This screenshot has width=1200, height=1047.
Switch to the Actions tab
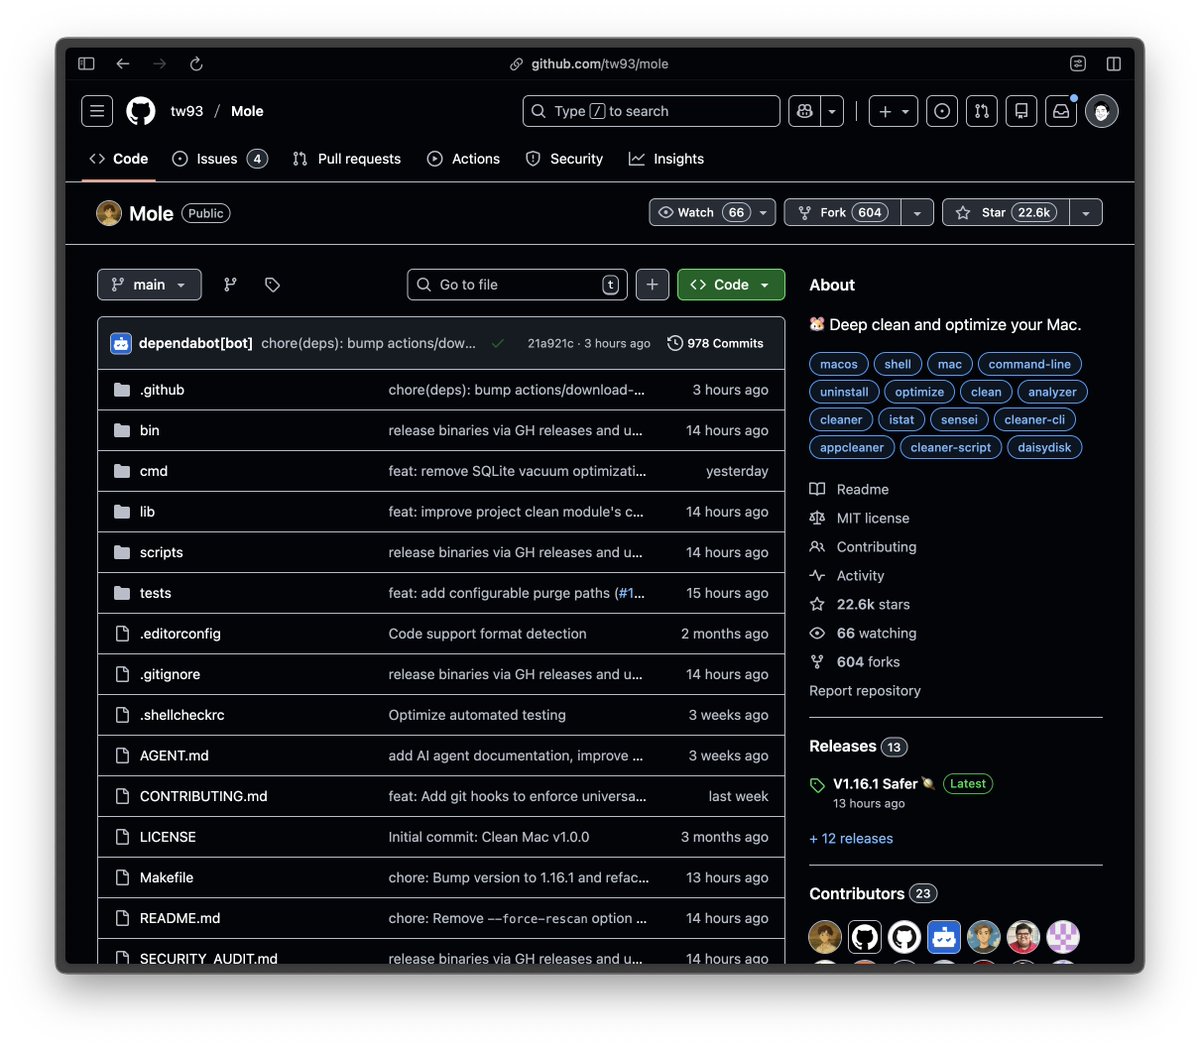coord(464,159)
